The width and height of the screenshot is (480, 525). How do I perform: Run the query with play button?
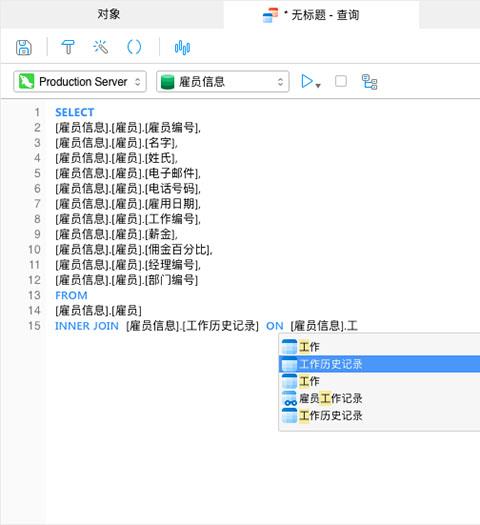[x=307, y=81]
